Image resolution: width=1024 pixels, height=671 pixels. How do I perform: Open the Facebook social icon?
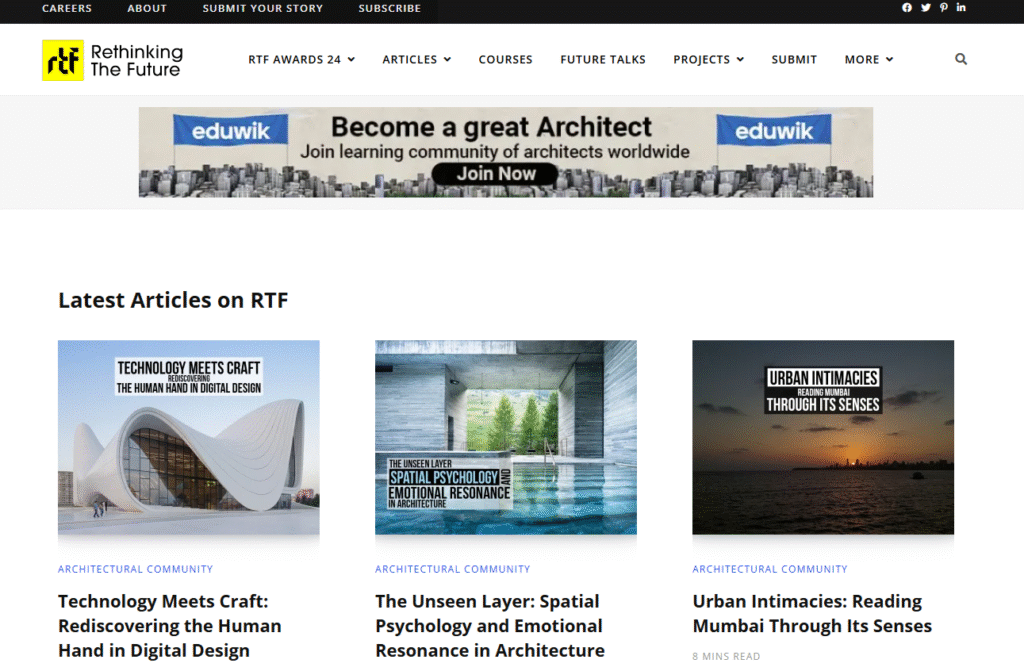907,8
